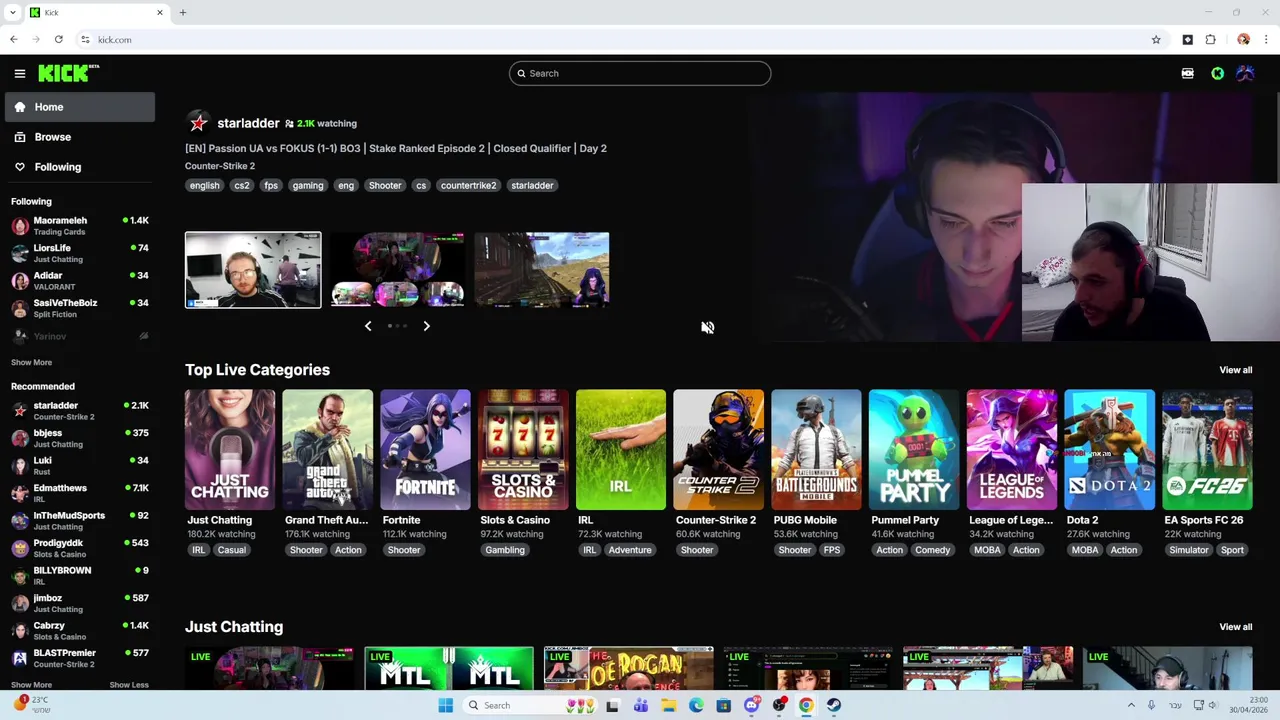1280x720 pixels.
Task: Reload the page
Action: click(59, 40)
